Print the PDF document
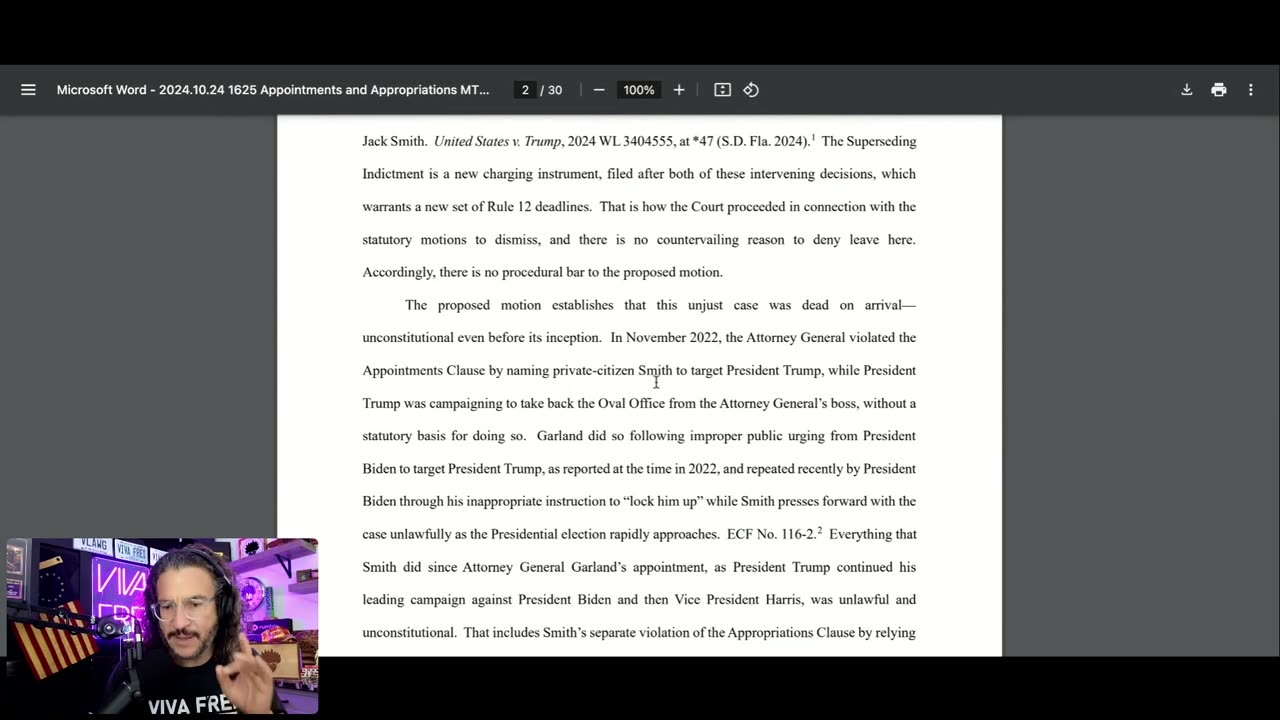 click(1219, 90)
